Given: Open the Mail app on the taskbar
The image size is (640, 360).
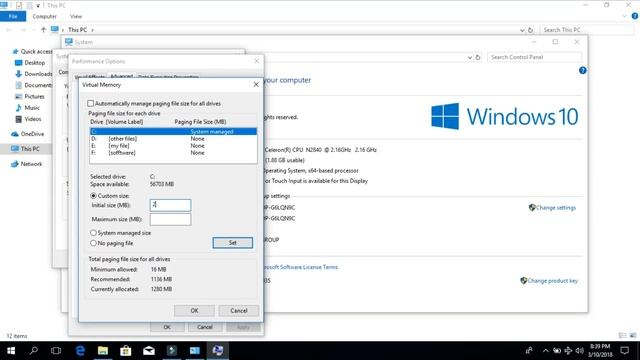Looking at the screenshot, I should click(149, 351).
